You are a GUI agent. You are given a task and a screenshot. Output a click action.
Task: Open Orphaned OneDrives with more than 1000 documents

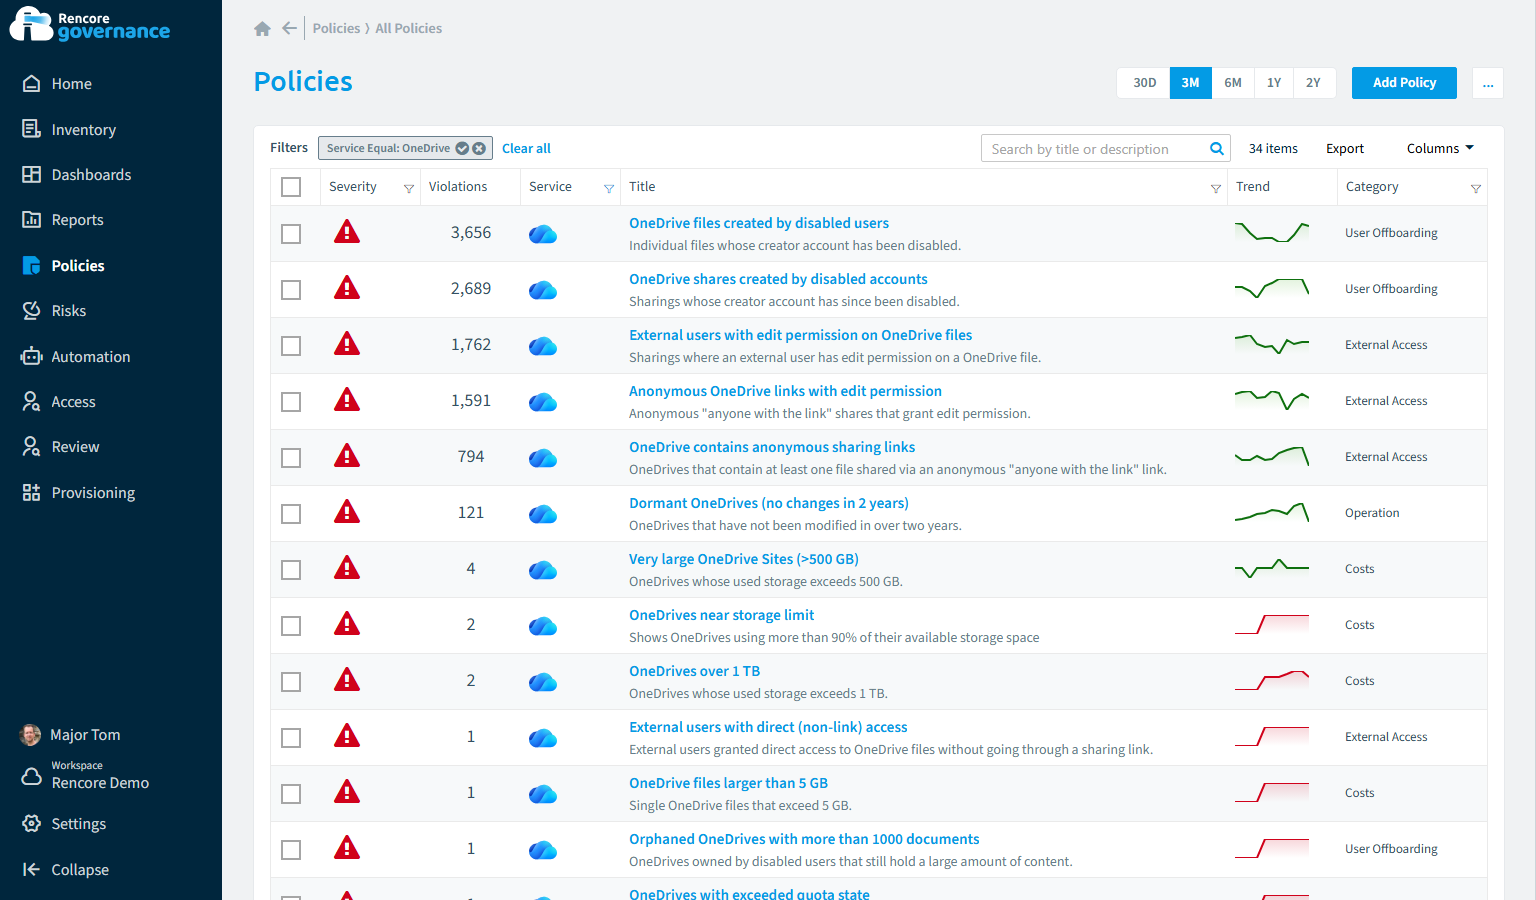click(x=804, y=839)
